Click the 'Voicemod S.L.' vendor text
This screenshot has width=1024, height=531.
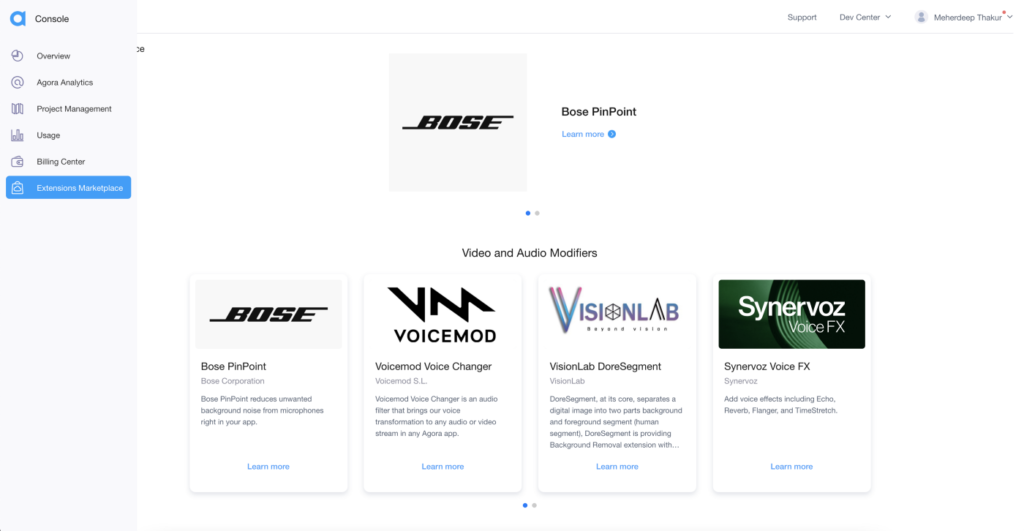pyautogui.click(x=400, y=381)
